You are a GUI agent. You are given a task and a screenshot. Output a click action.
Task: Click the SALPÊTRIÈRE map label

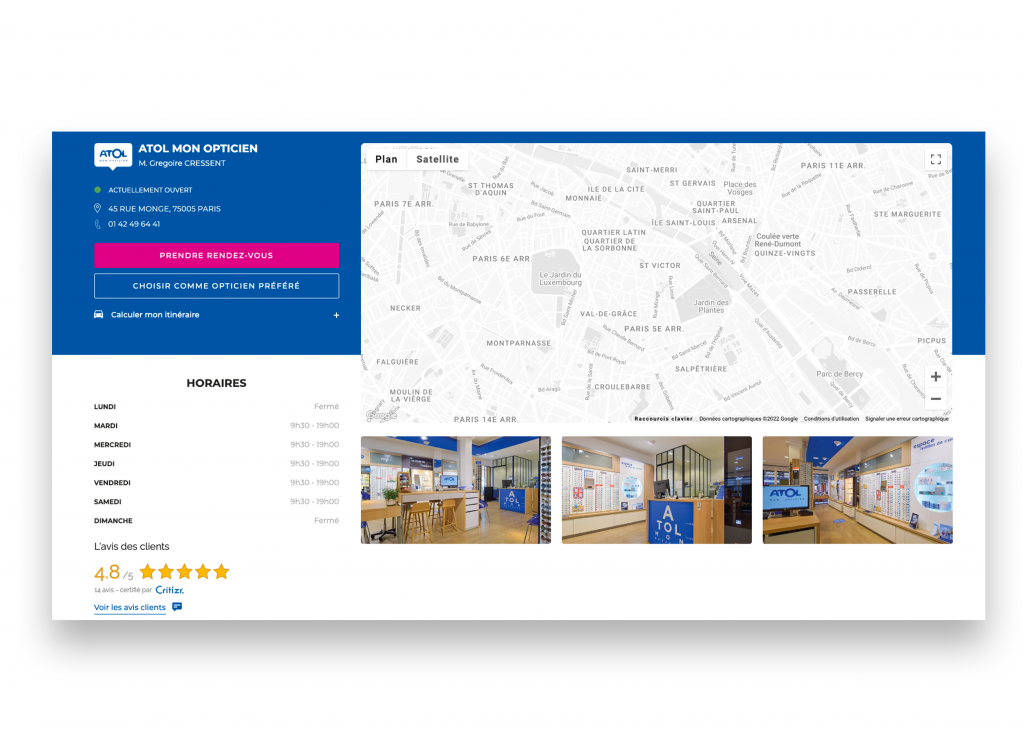pyautogui.click(x=701, y=369)
